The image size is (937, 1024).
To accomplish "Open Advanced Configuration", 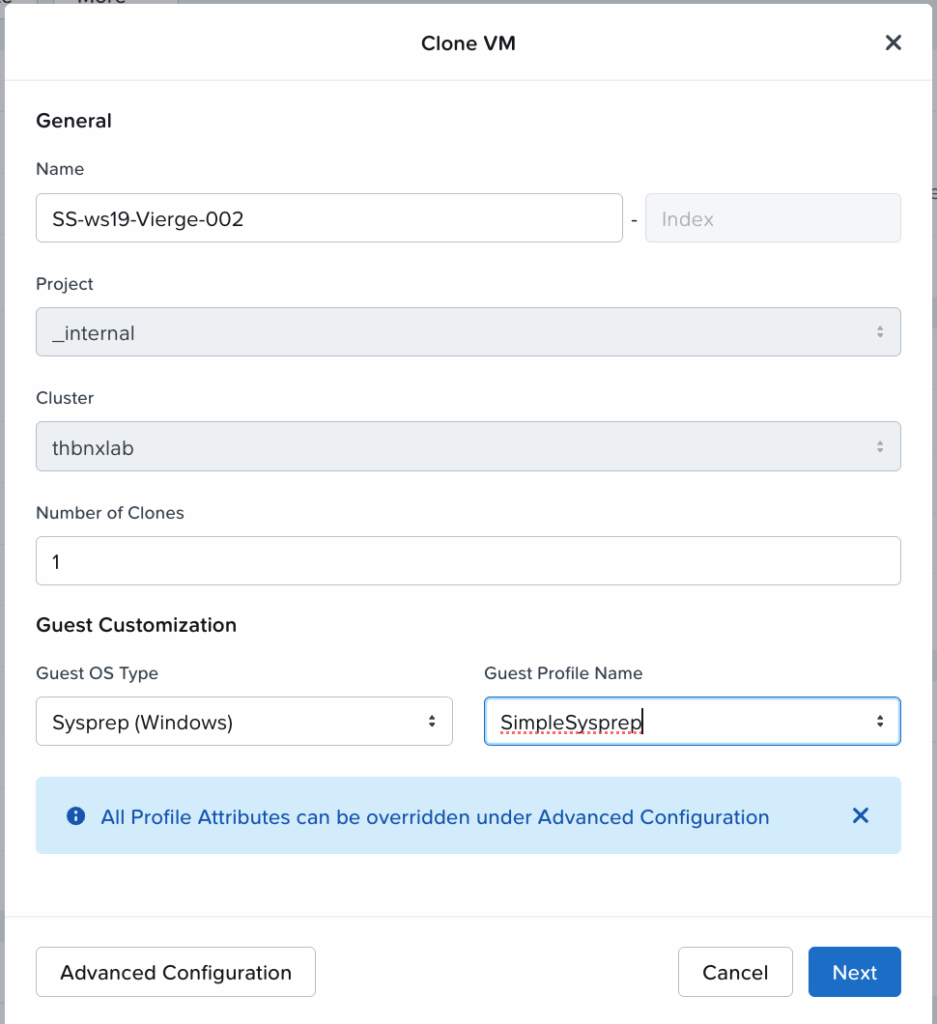I will (176, 972).
